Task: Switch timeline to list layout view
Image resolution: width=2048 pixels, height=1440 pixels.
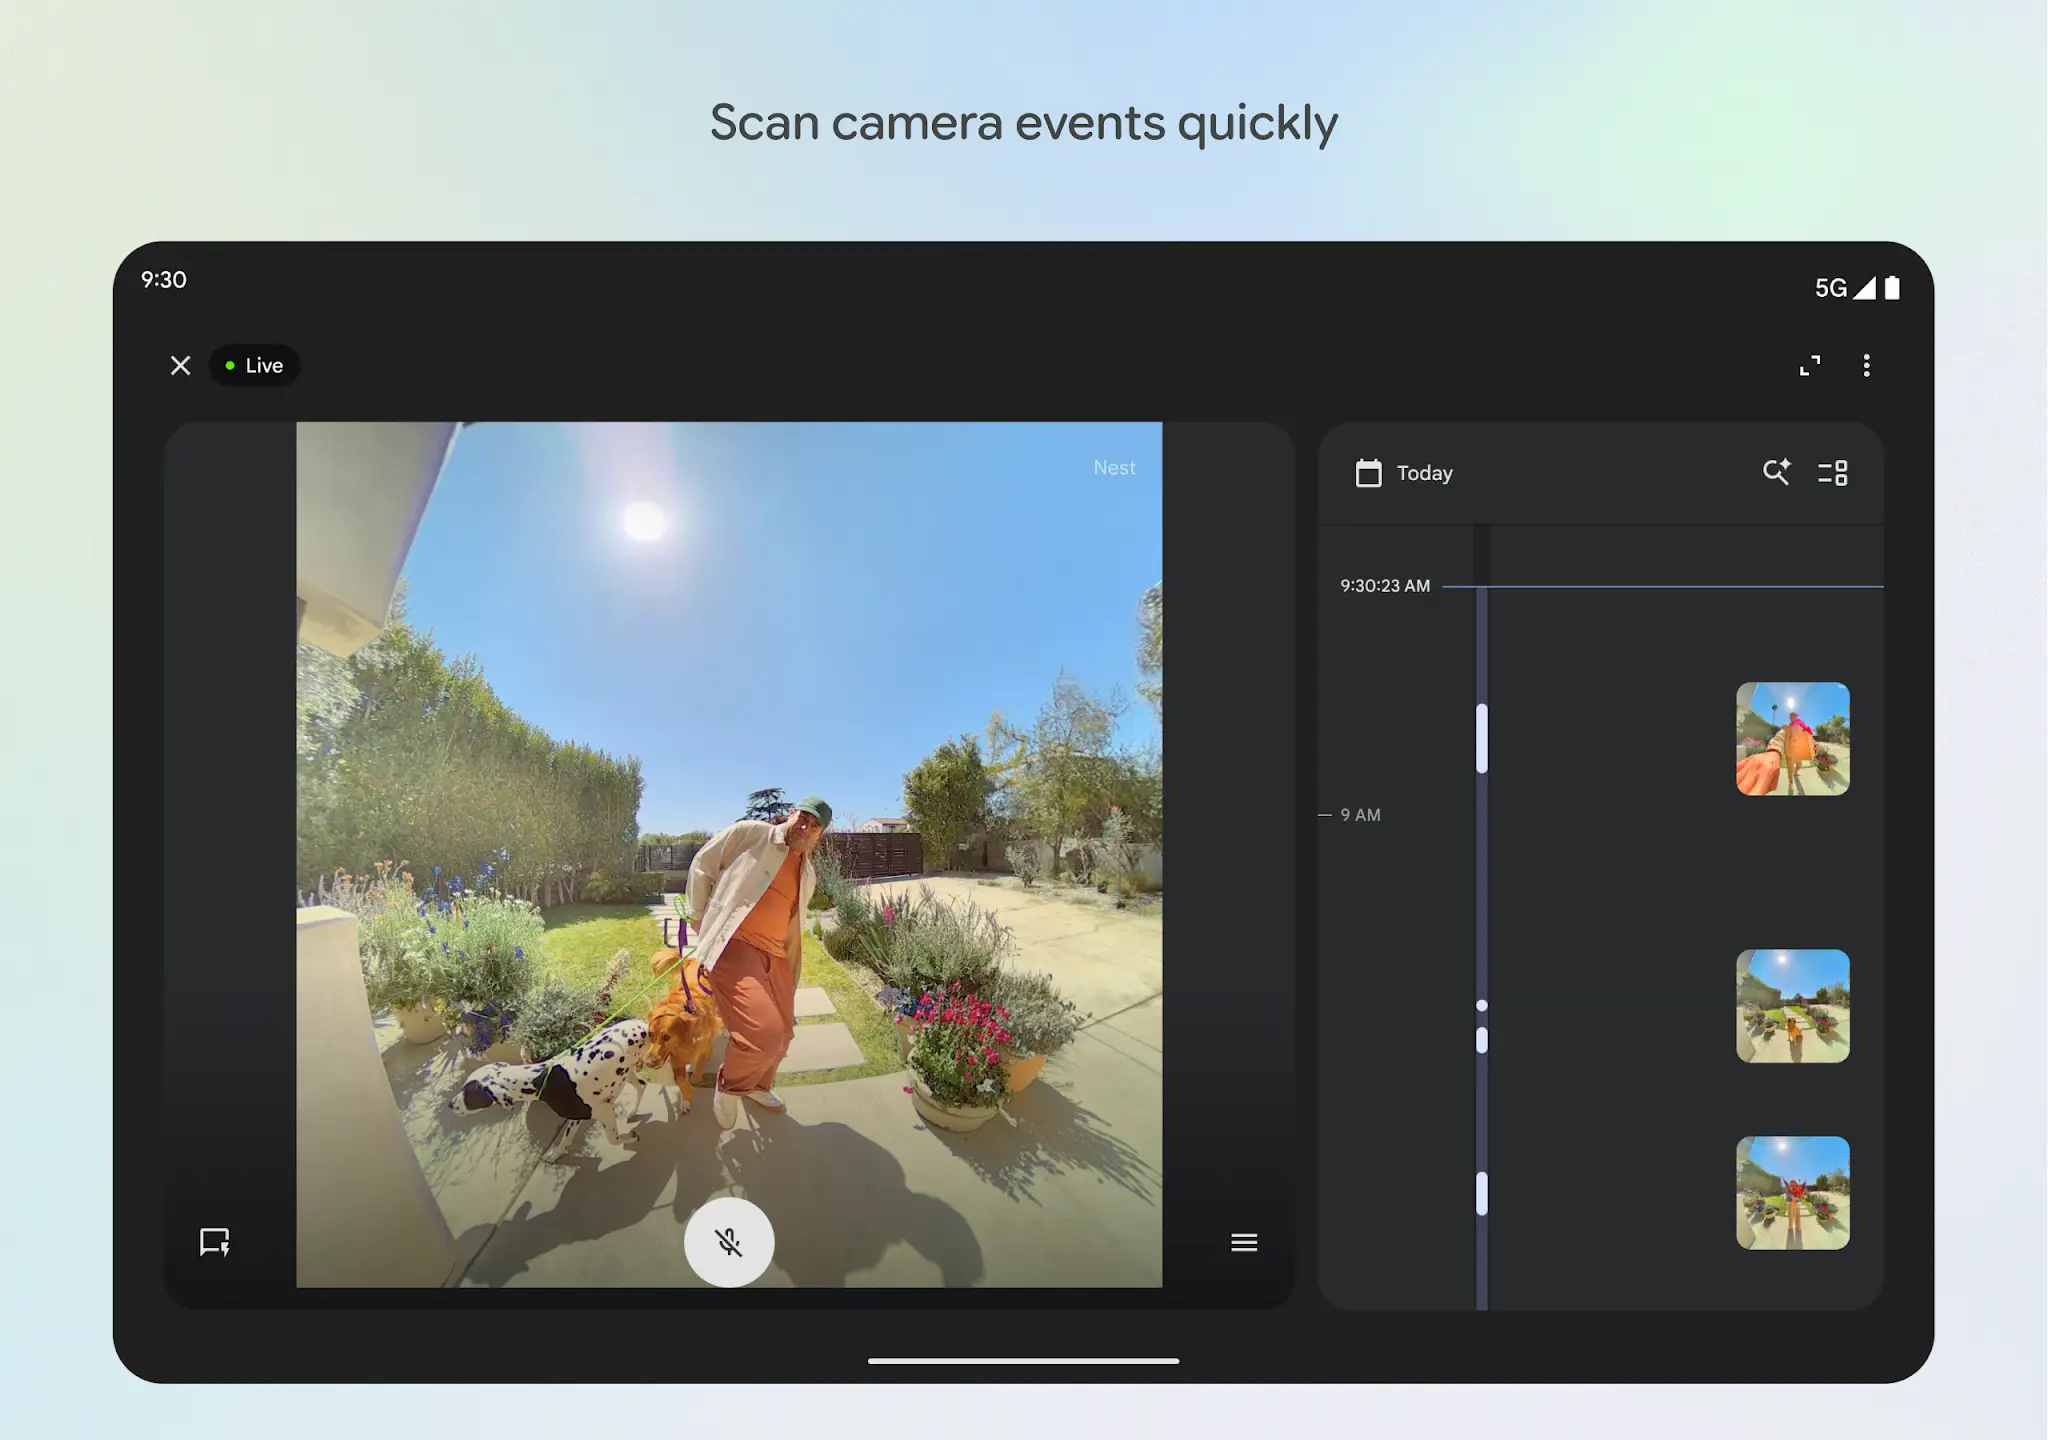Action: pos(1832,472)
